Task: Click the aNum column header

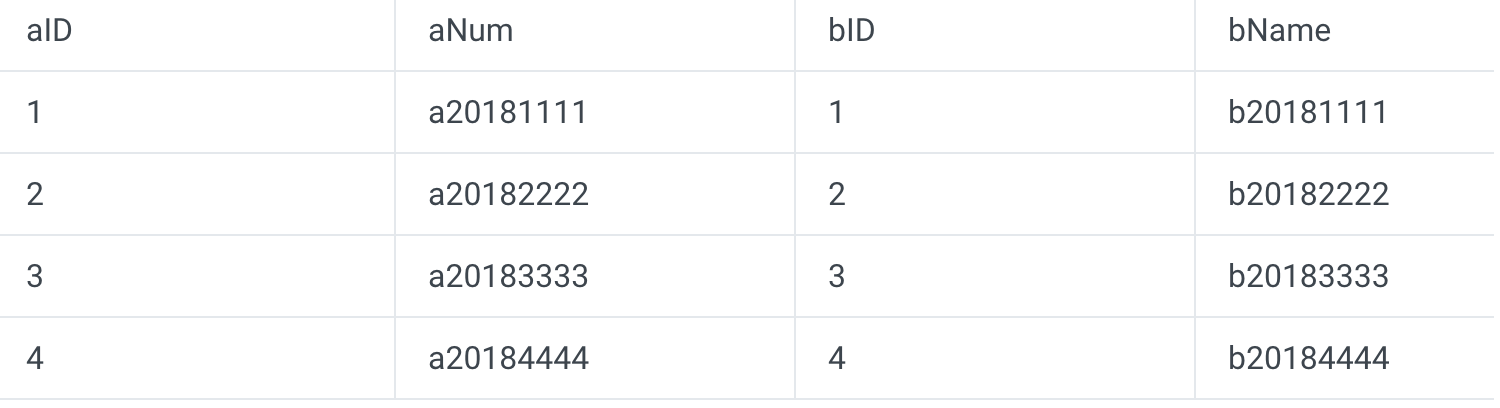Action: (x=471, y=31)
